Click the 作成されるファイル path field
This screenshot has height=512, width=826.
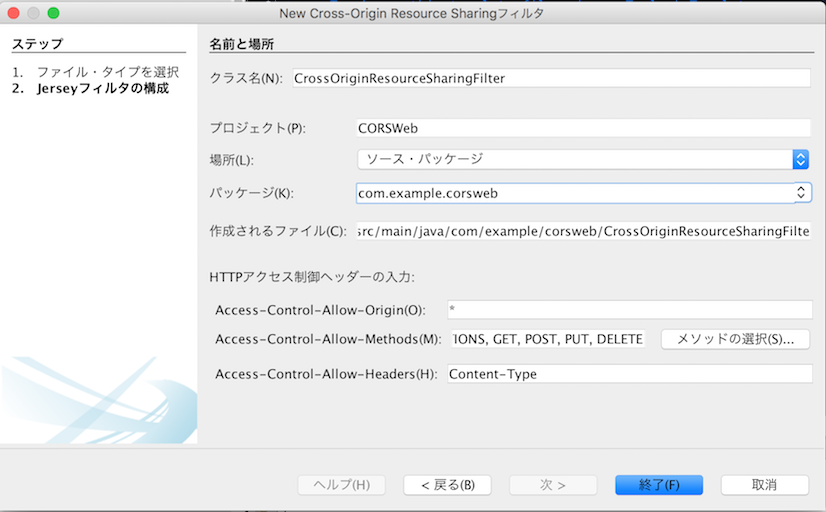click(583, 231)
